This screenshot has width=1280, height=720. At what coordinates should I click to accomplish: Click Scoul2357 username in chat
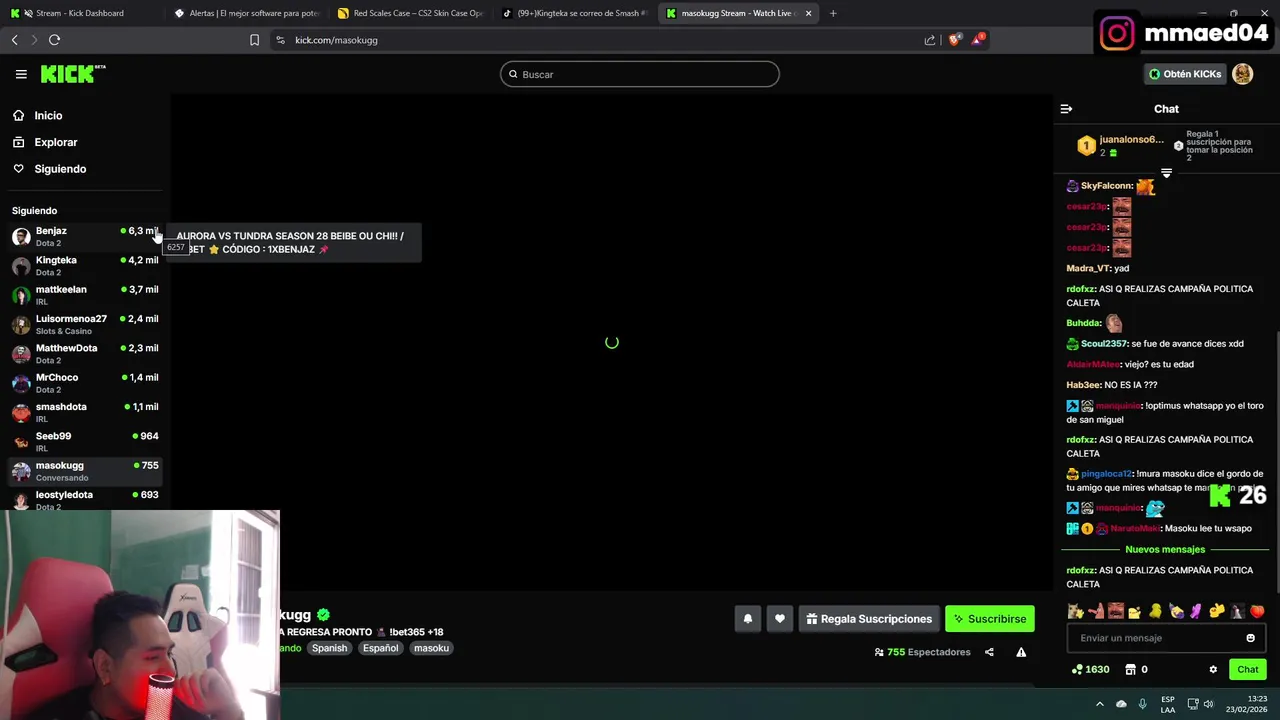click(1103, 344)
